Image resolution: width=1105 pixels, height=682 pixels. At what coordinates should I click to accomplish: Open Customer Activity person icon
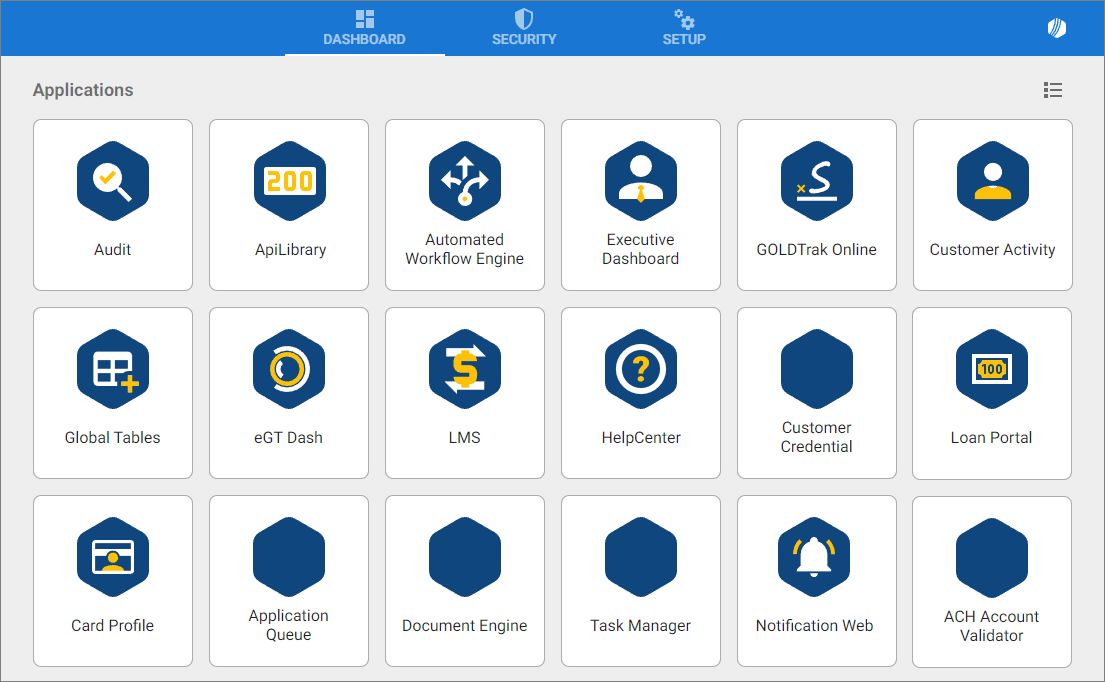[992, 181]
